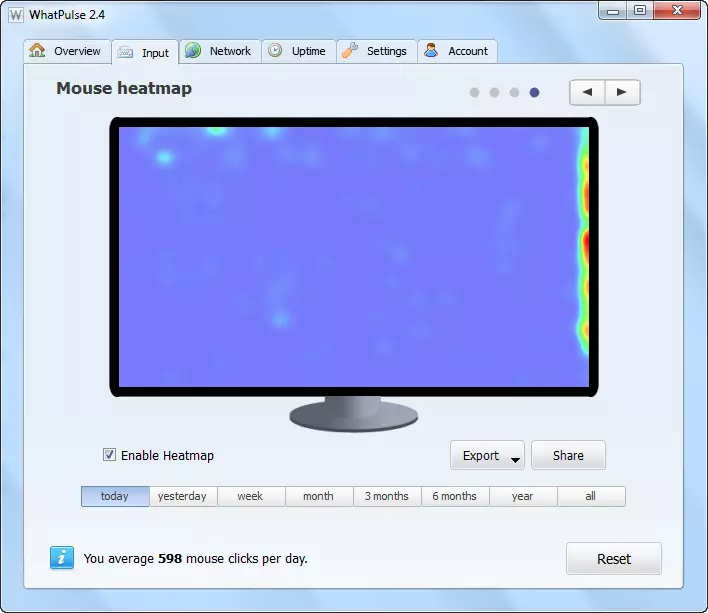Click the Mouse heatmap heading
This screenshot has height=613, width=708.
[x=124, y=88]
